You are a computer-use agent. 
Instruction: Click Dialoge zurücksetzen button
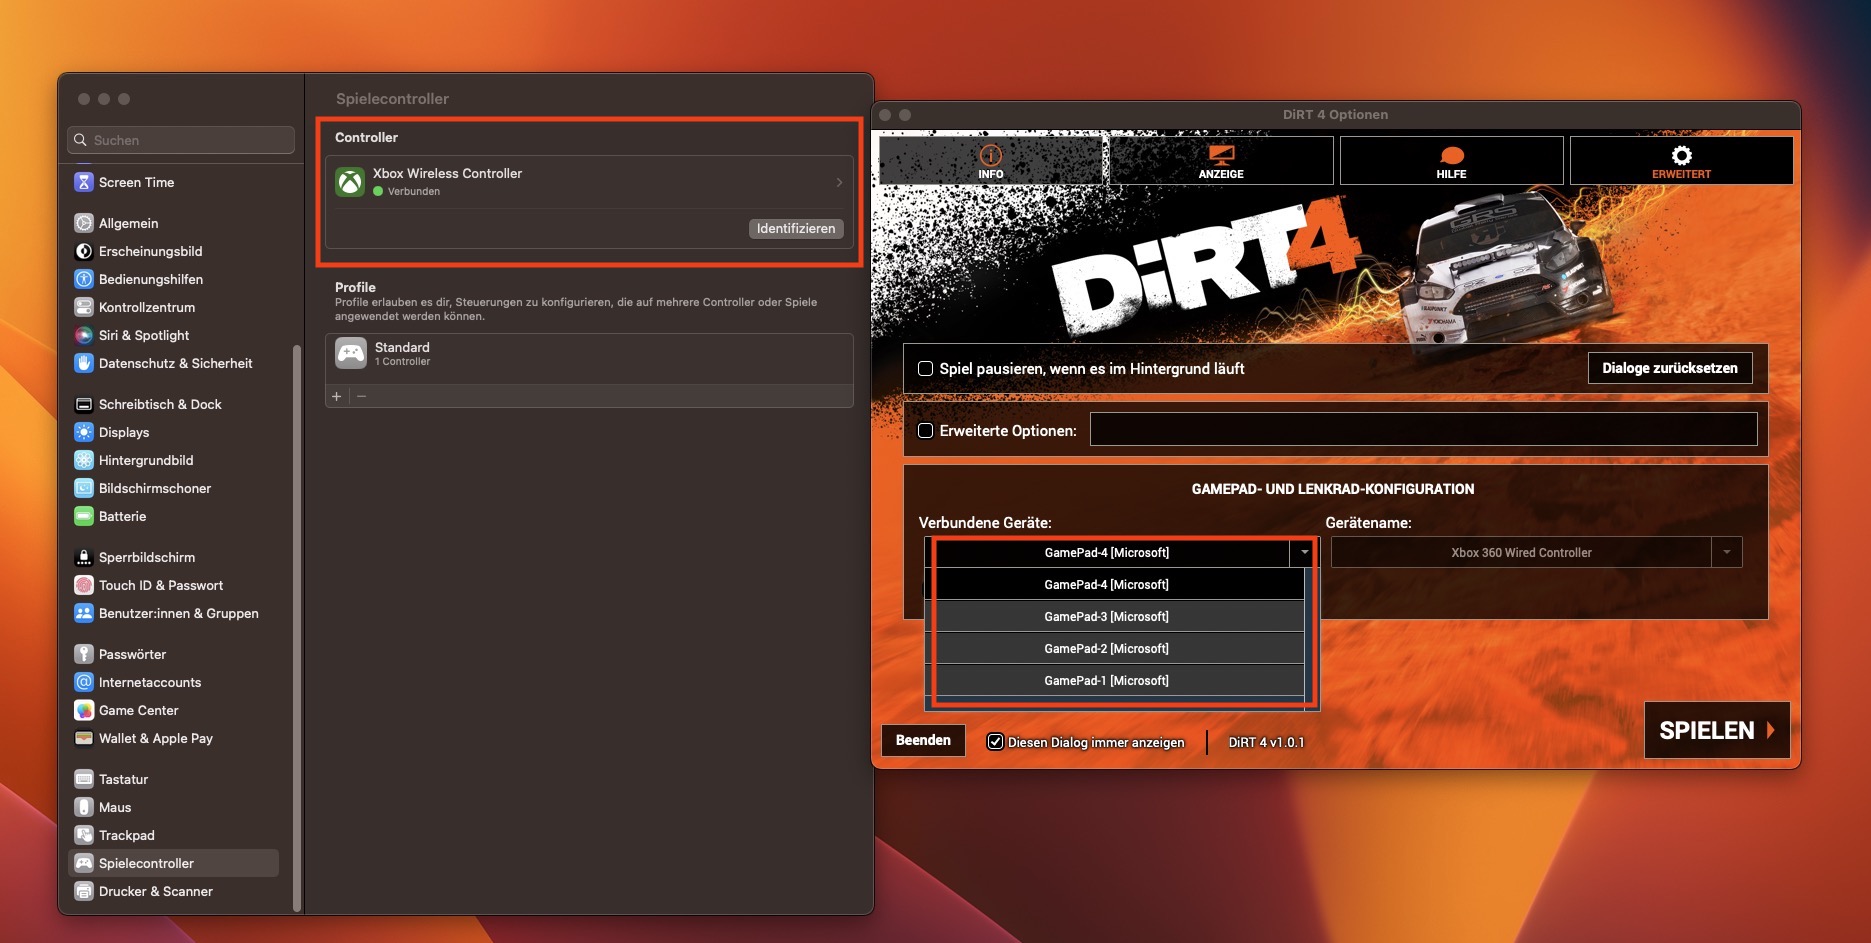point(1670,368)
